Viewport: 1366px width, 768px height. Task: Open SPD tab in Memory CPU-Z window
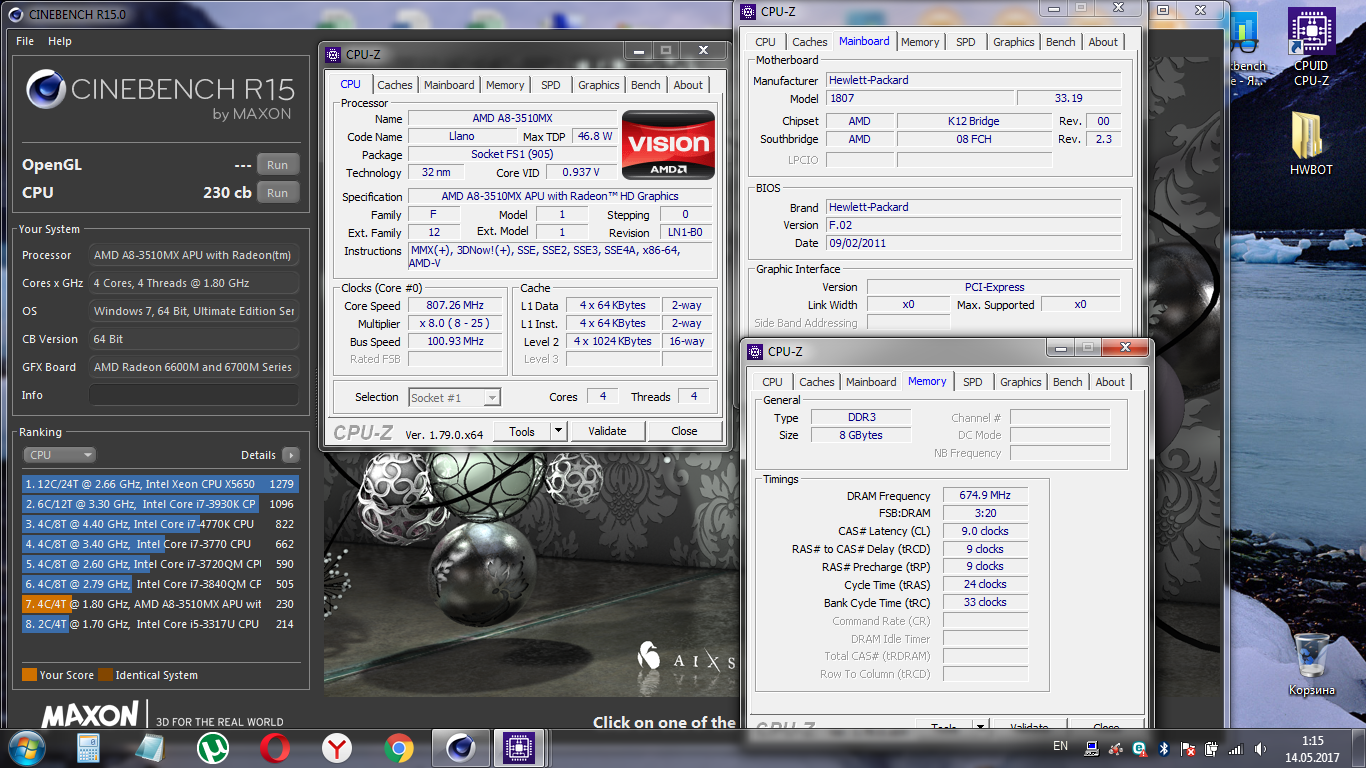(x=972, y=382)
